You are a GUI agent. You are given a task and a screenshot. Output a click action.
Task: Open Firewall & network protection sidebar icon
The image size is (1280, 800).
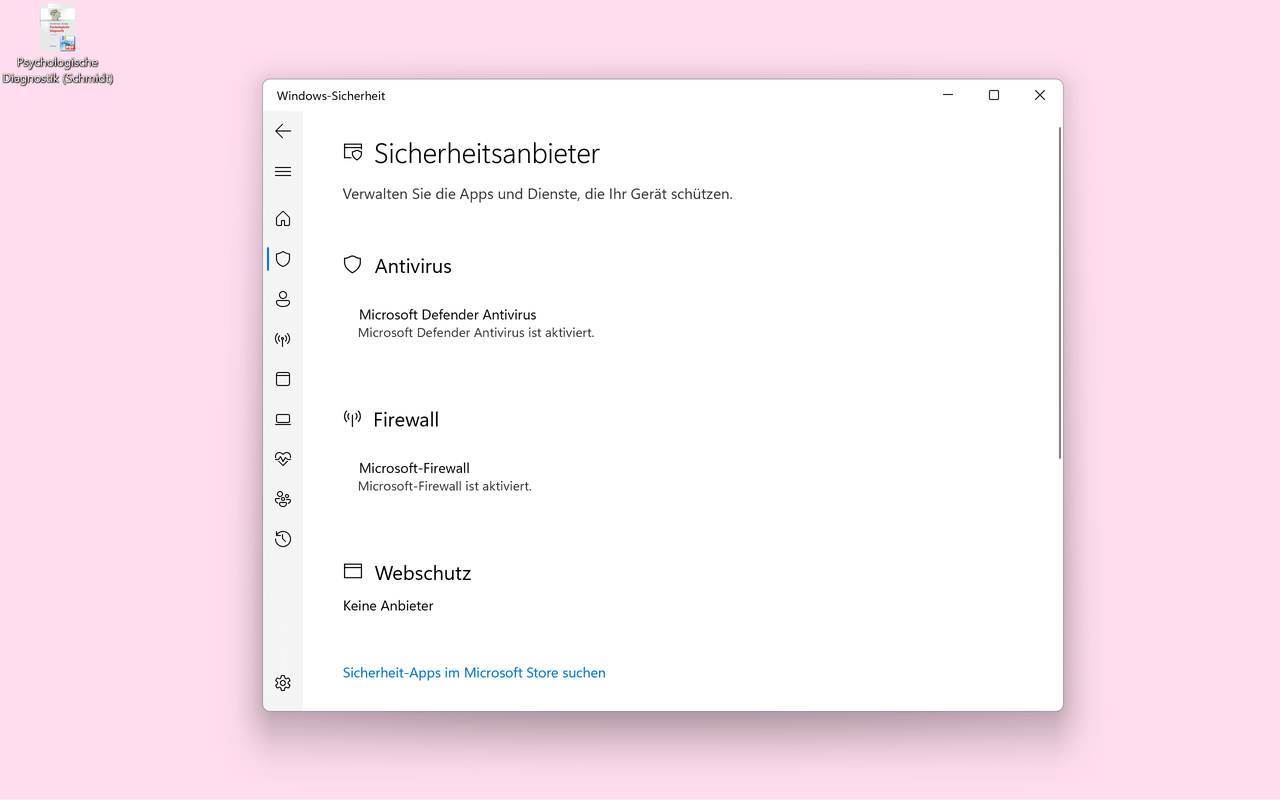(x=283, y=339)
